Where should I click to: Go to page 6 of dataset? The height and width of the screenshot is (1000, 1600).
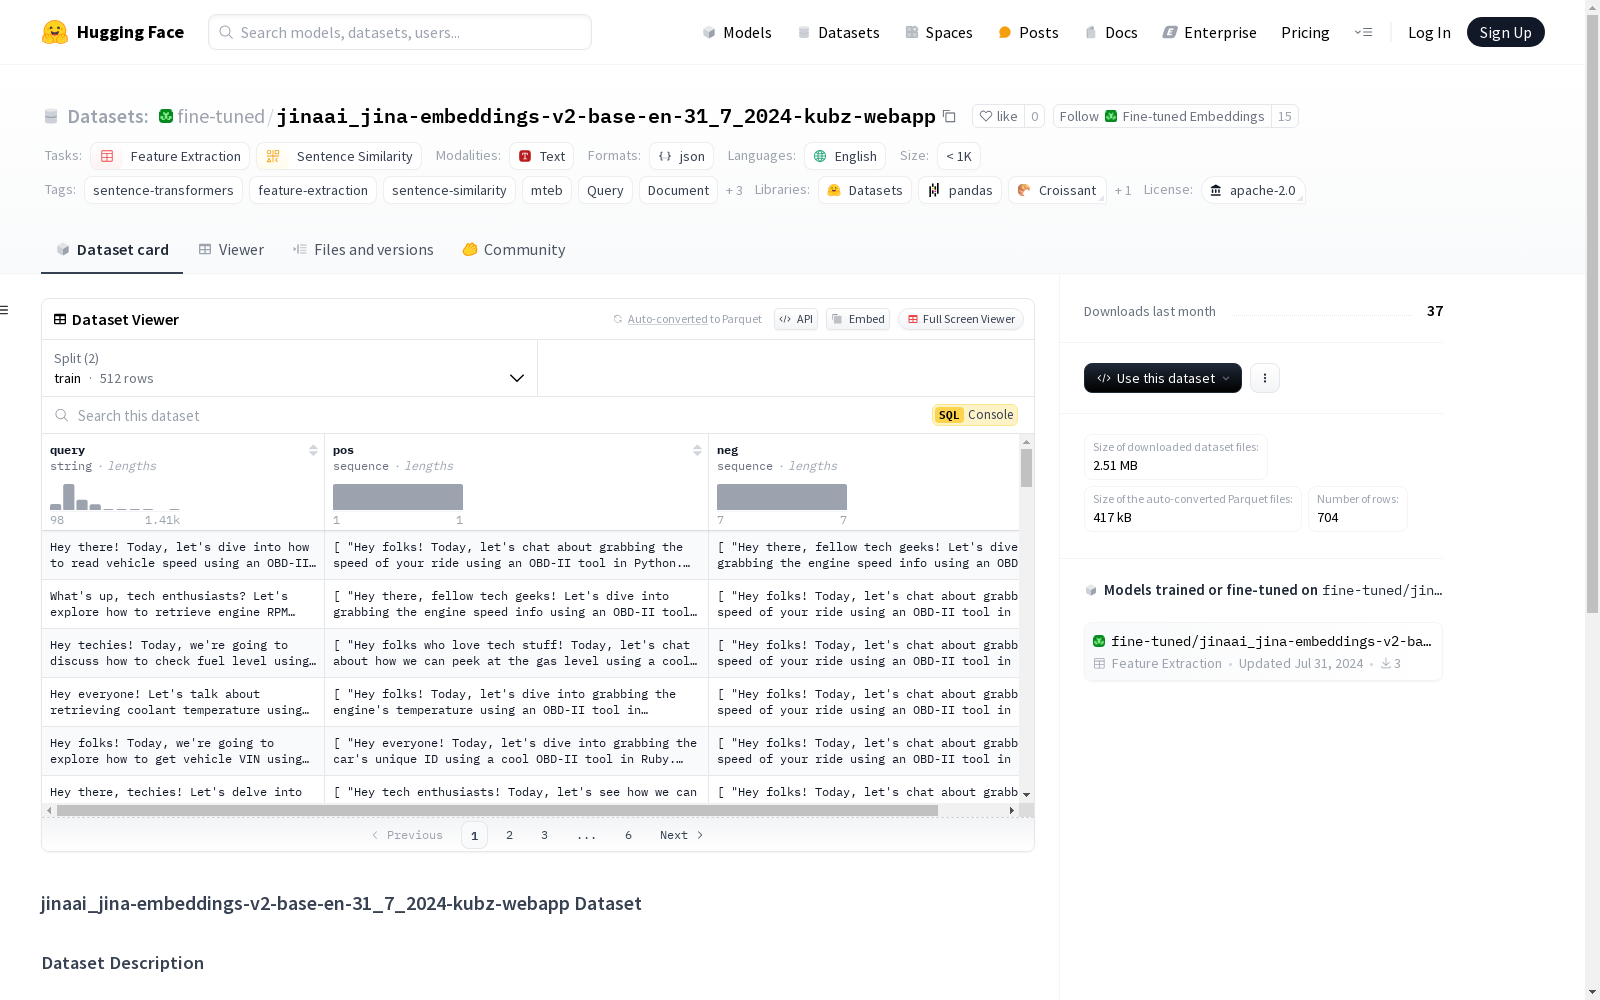[x=628, y=835]
